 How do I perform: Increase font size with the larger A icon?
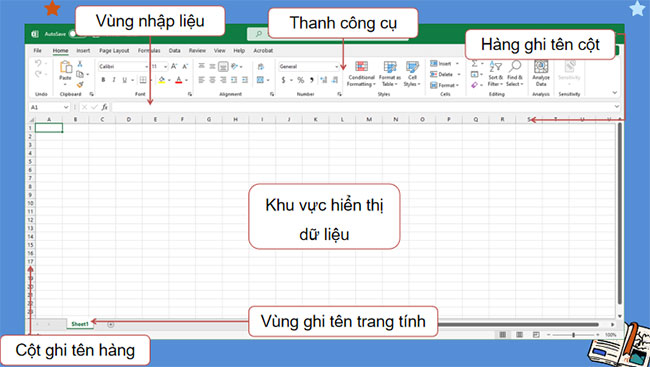click(174, 66)
